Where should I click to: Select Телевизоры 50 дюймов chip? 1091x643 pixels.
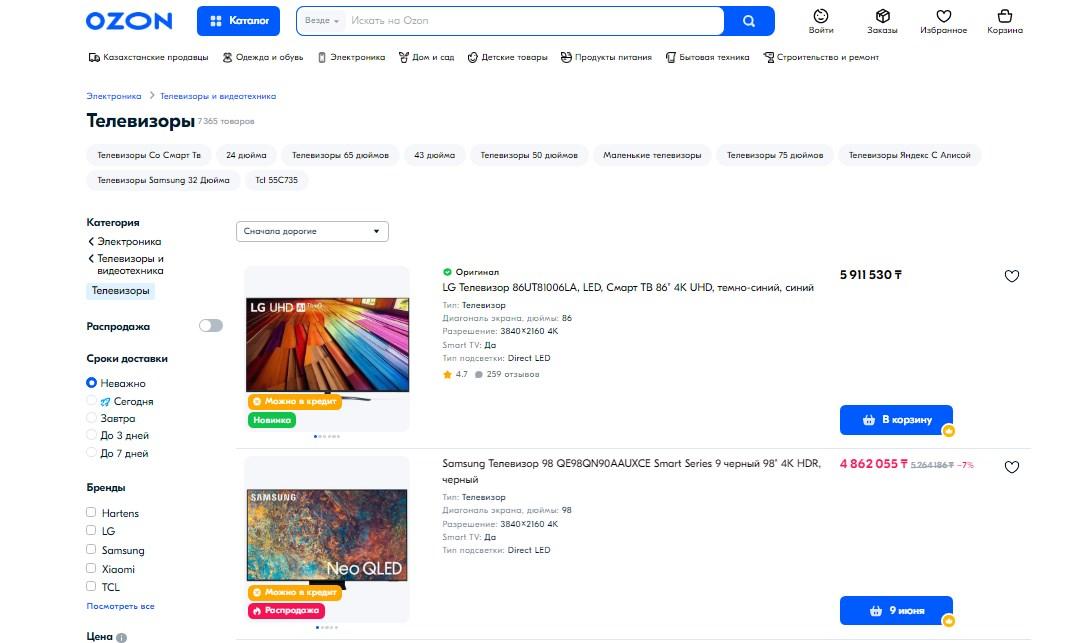pos(529,155)
